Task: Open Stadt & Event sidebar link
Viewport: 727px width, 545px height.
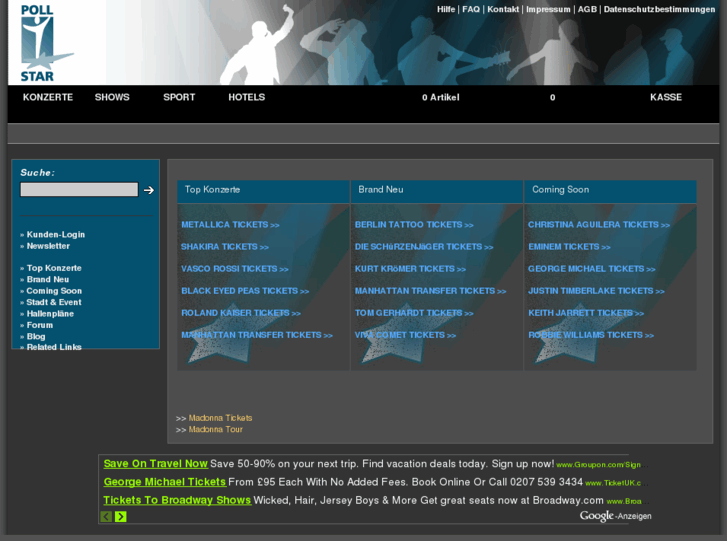Action: [54, 302]
